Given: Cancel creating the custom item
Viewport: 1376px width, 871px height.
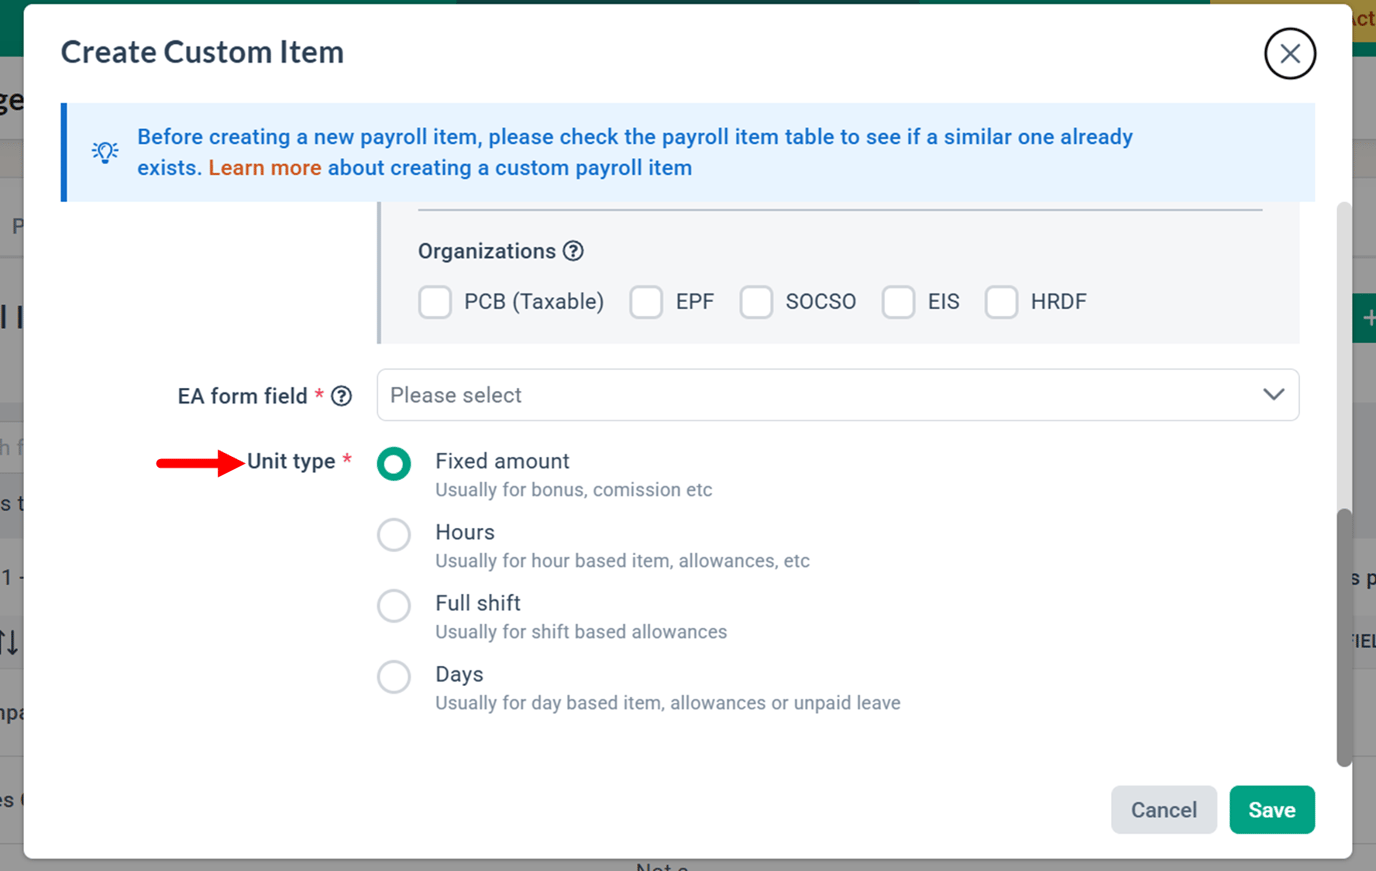Looking at the screenshot, I should tap(1164, 810).
